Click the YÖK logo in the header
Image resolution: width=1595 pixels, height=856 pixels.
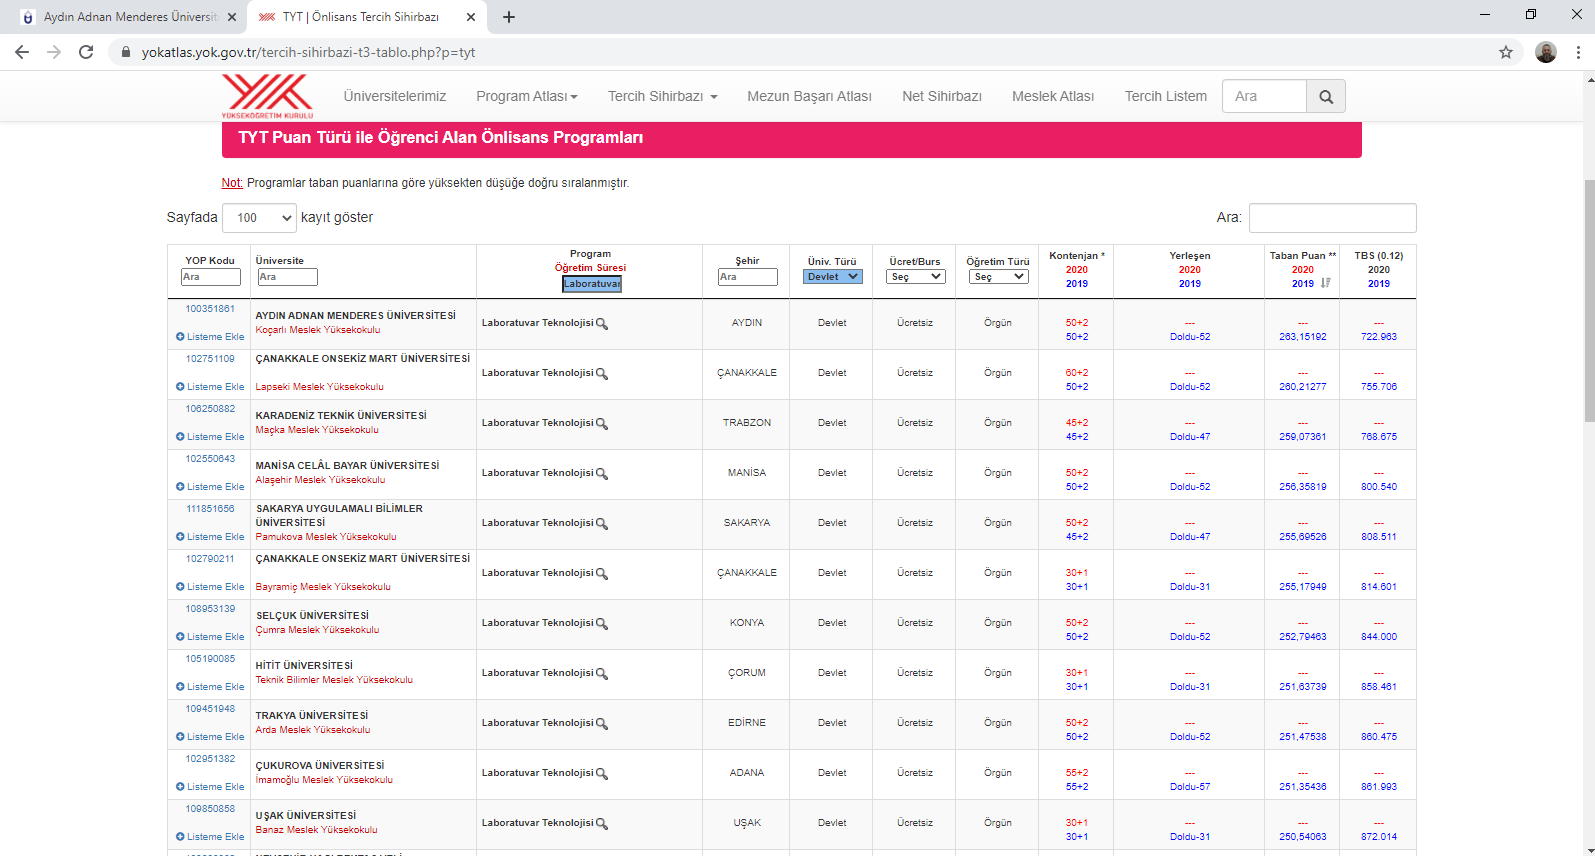267,96
